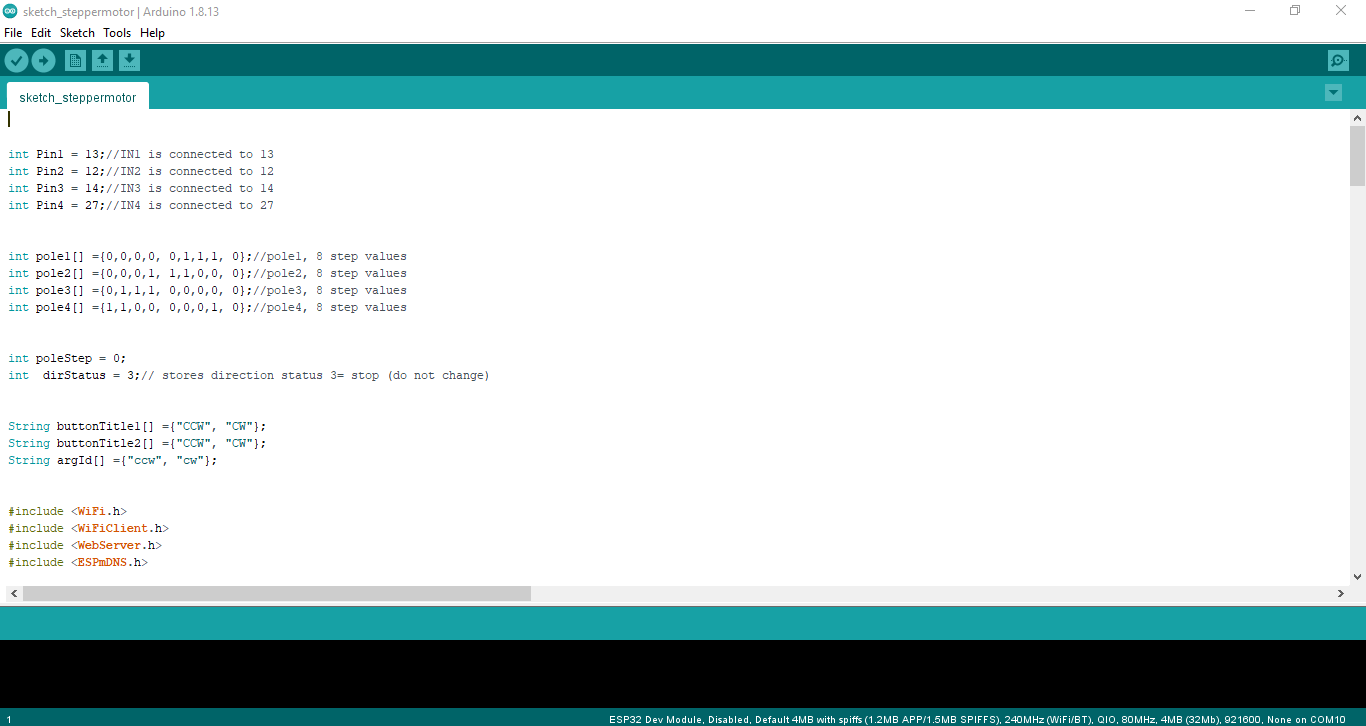Open the sketch tabs dropdown arrow

point(1333,92)
